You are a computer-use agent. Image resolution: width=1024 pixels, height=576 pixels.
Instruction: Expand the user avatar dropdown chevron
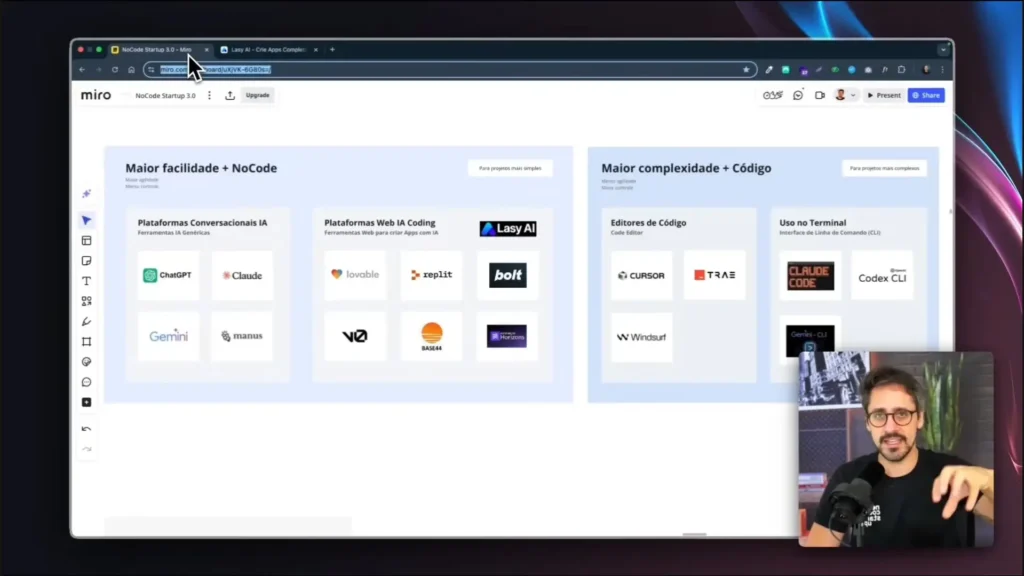[853, 94]
